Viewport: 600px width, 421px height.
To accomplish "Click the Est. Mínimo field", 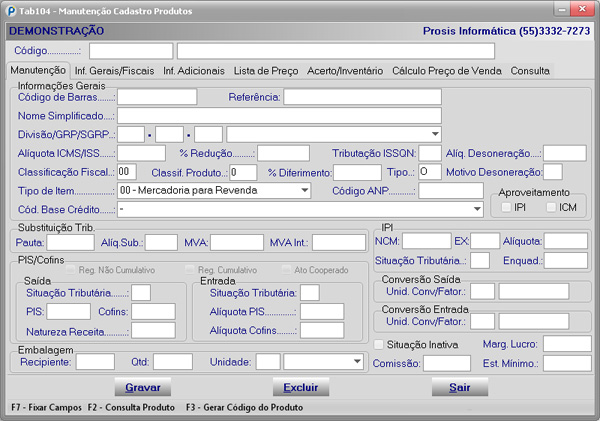I will [x=567, y=363].
